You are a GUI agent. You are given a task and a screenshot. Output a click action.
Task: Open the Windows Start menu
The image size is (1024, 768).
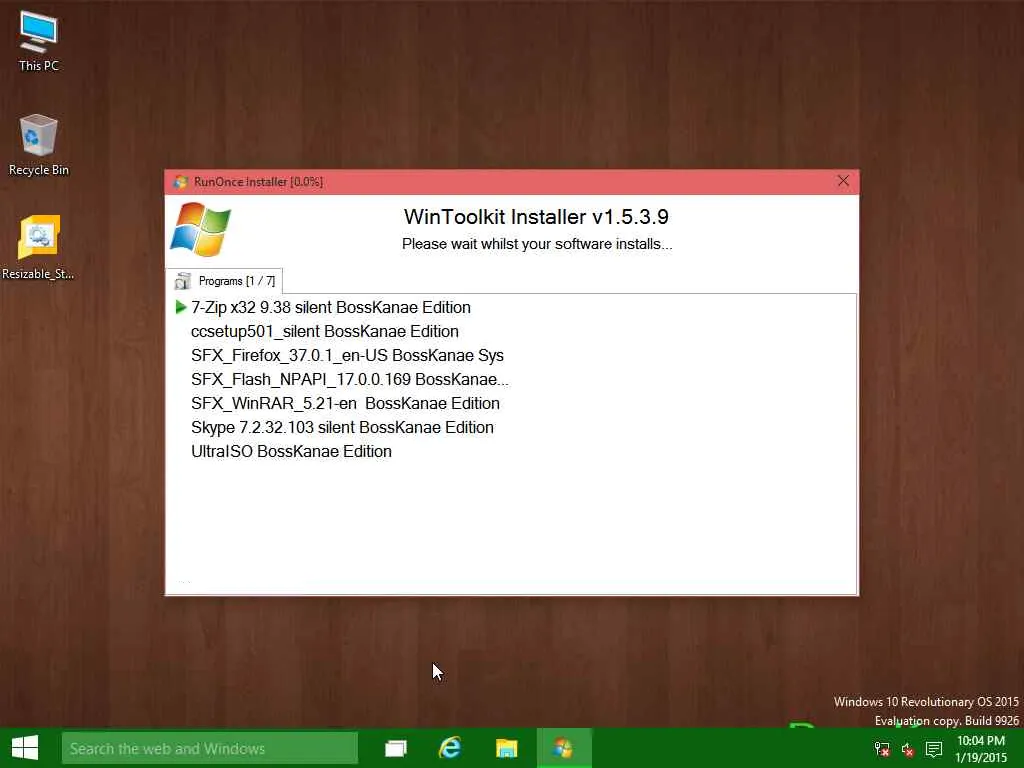(25, 748)
